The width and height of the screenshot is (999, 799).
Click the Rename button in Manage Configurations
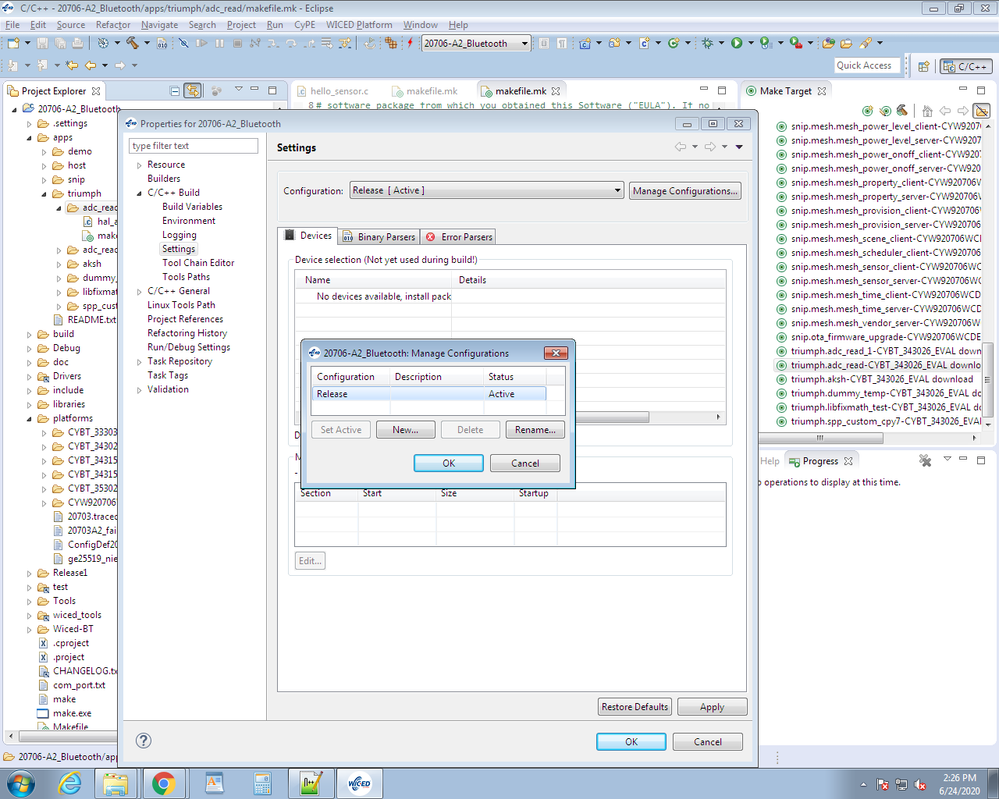[x=534, y=430]
